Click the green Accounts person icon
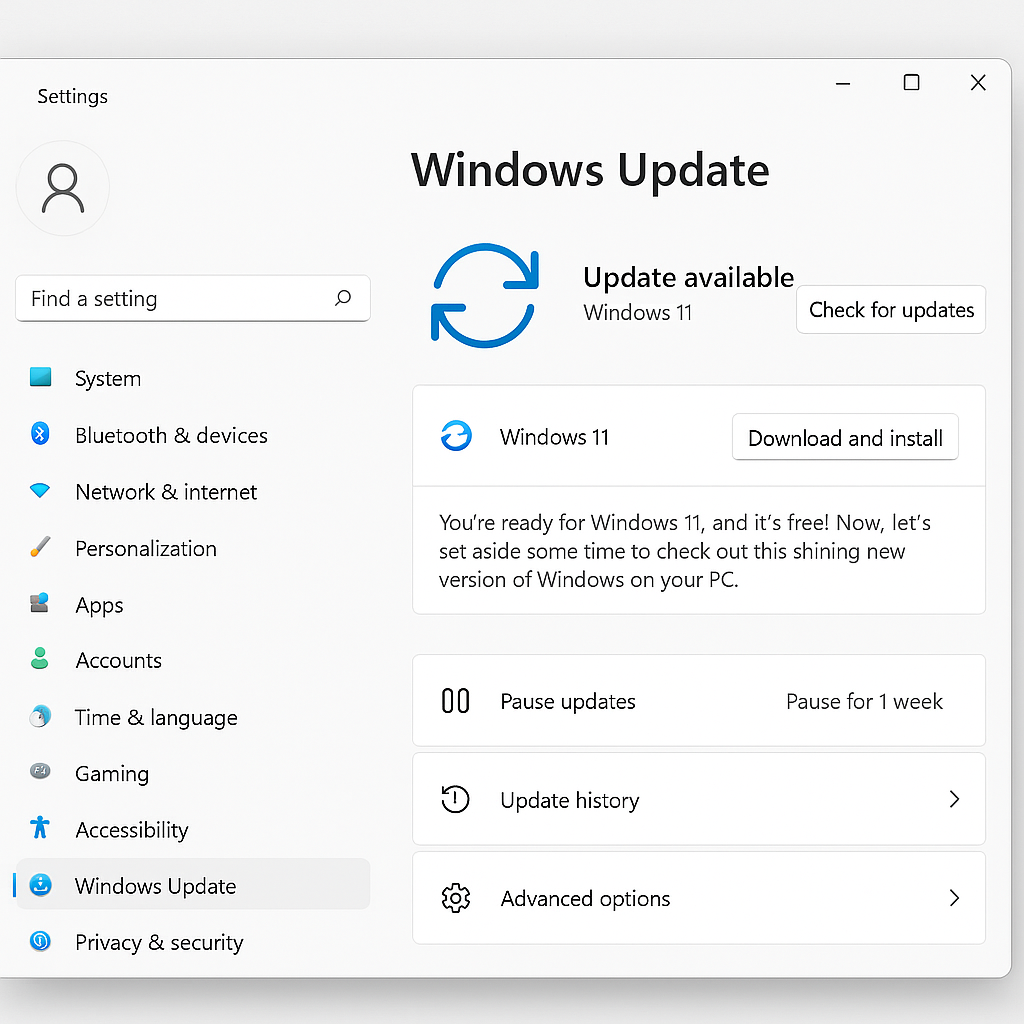The image size is (1024, 1024). [x=40, y=658]
